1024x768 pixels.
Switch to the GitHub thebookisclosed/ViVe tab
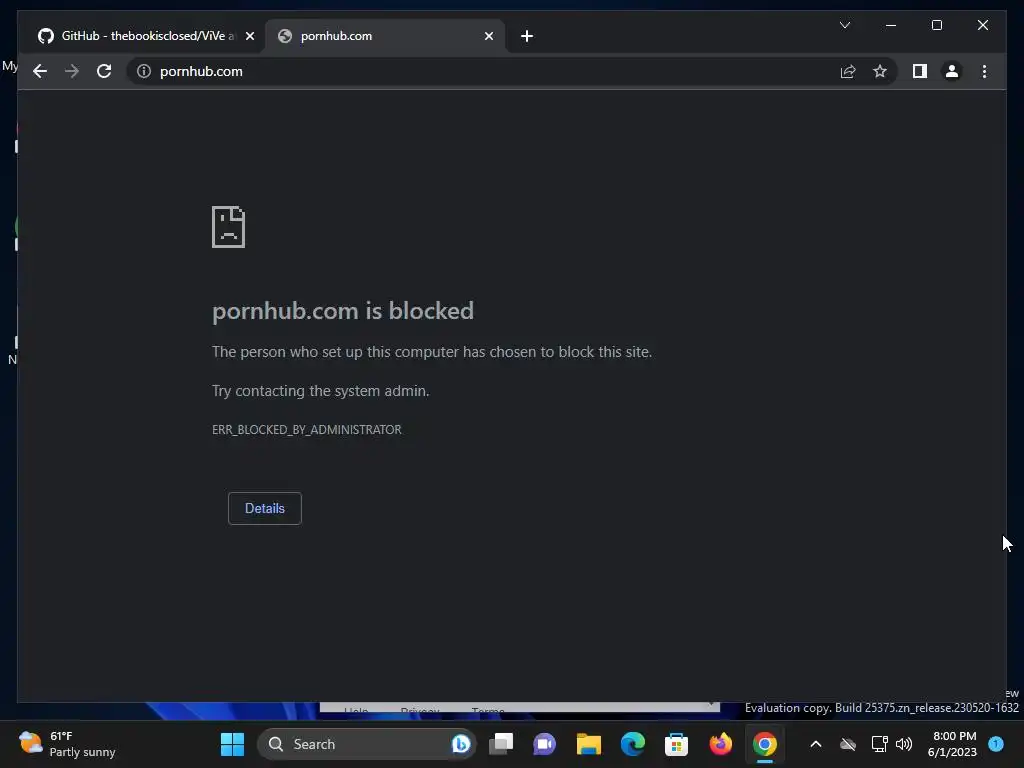pos(138,36)
